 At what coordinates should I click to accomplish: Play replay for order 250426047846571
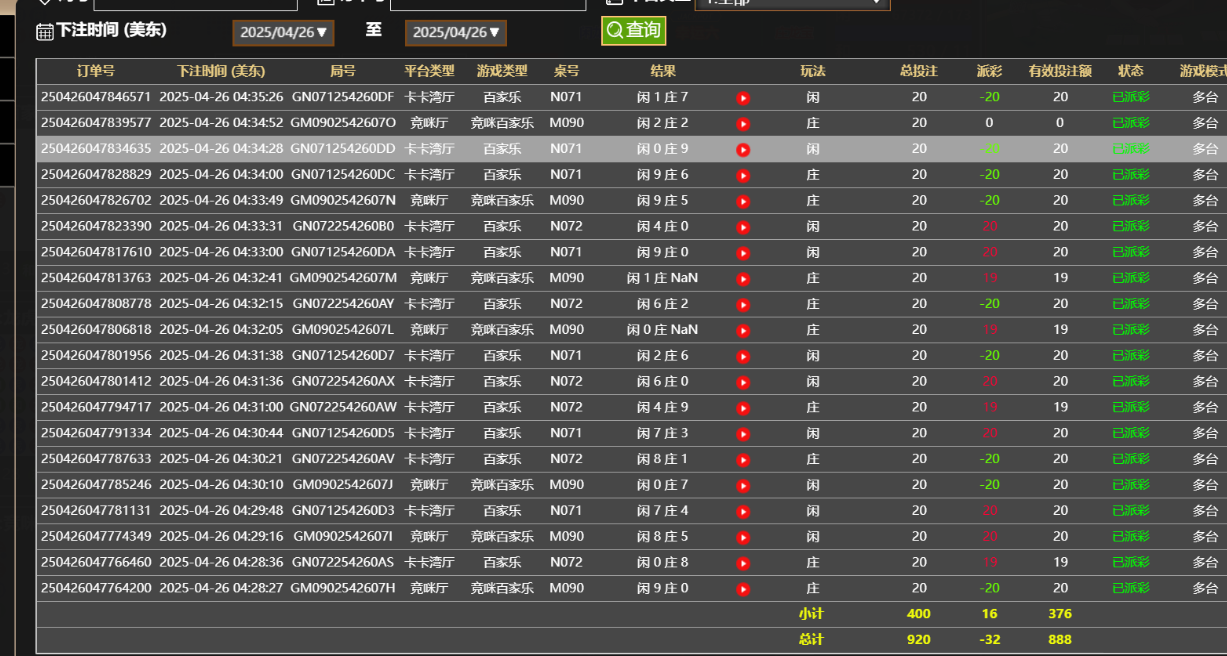pos(743,98)
